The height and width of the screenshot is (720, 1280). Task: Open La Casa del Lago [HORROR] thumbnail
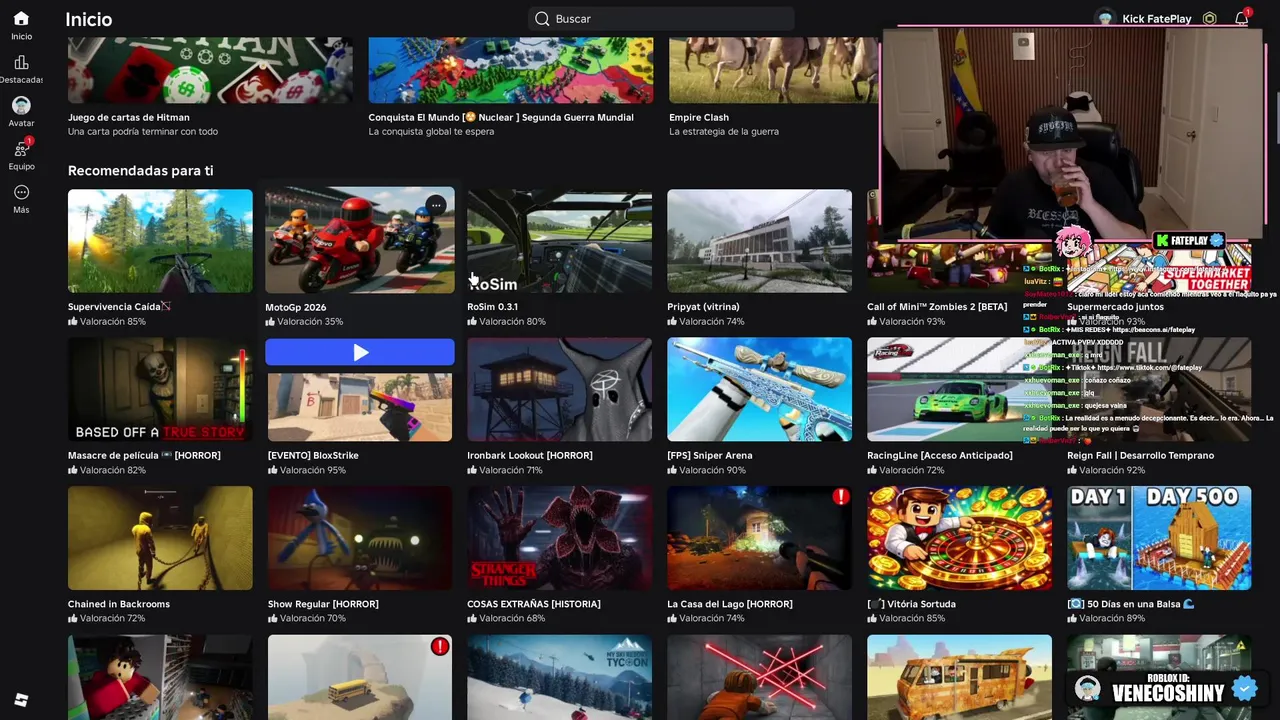[760, 538]
